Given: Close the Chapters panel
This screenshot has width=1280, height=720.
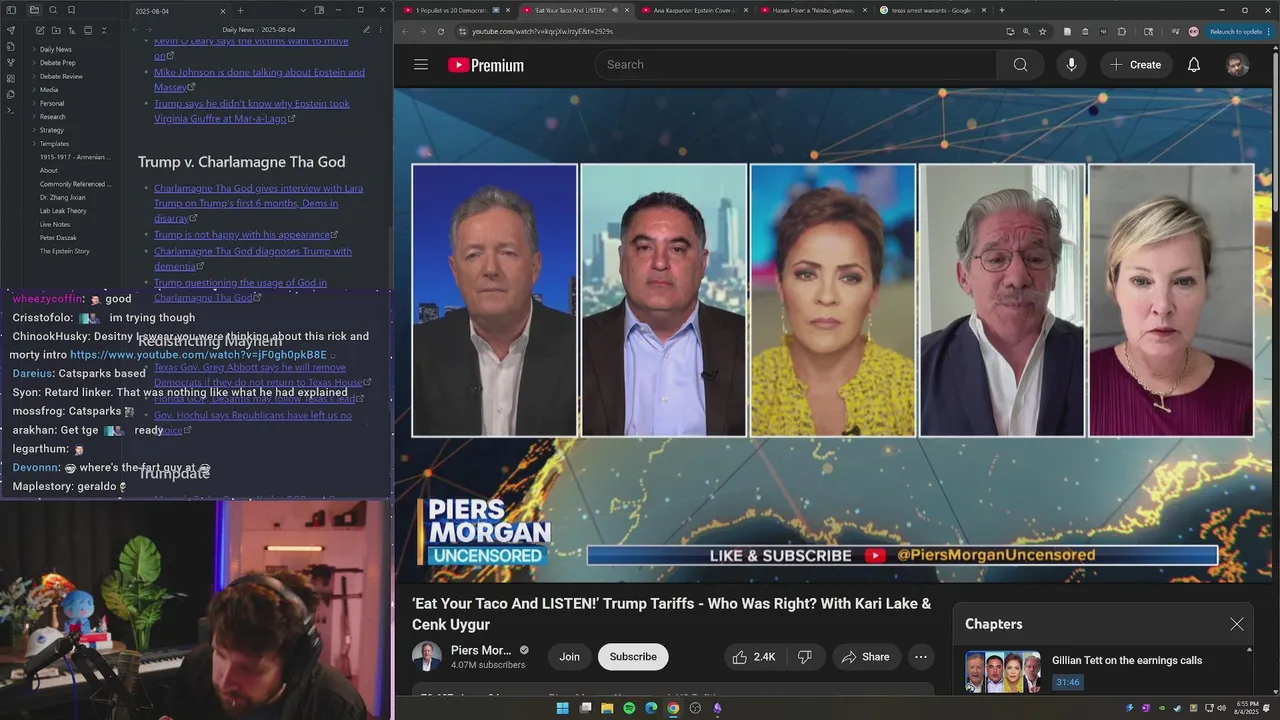Looking at the screenshot, I should coord(1237,624).
